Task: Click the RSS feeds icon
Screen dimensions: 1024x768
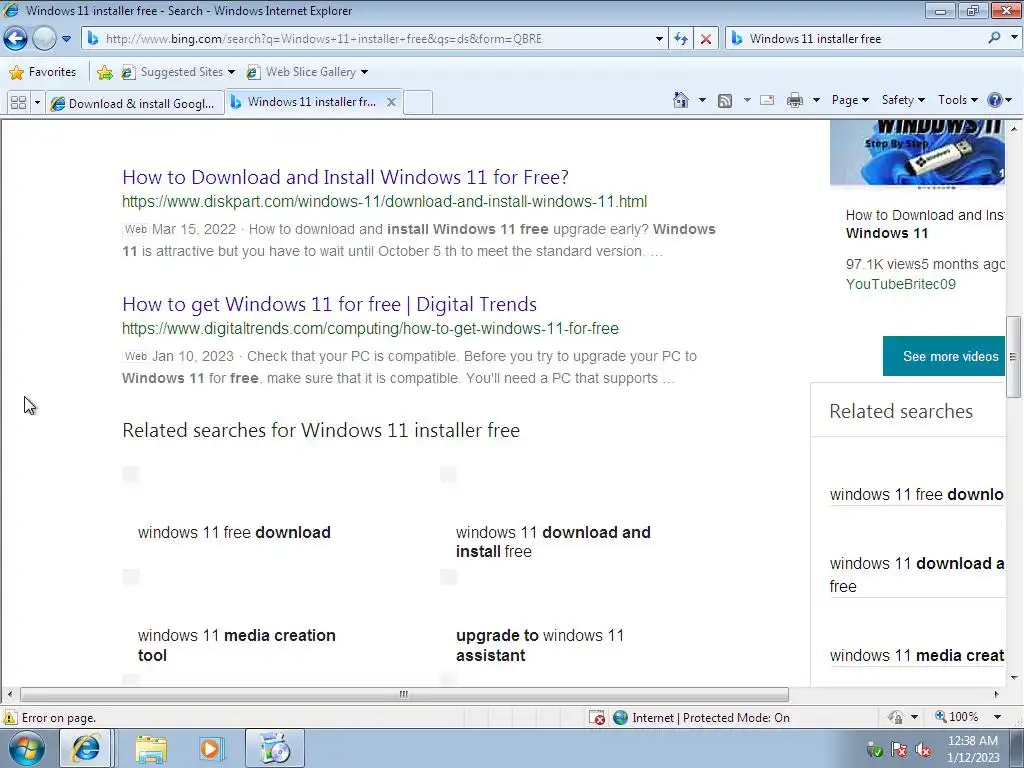Action: coord(725,100)
